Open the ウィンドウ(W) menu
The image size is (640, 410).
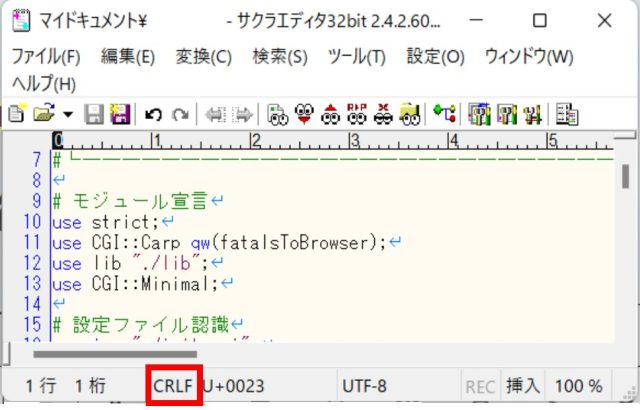click(529, 57)
